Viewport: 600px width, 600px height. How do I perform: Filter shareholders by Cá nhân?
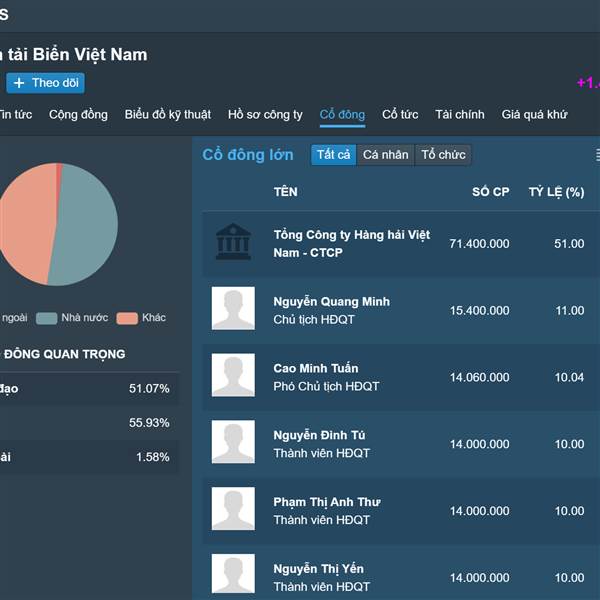[x=385, y=155]
